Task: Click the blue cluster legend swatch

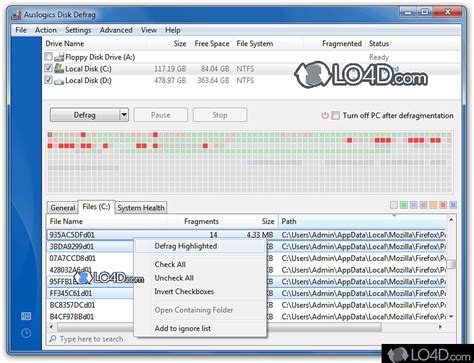Action: [x=453, y=205]
